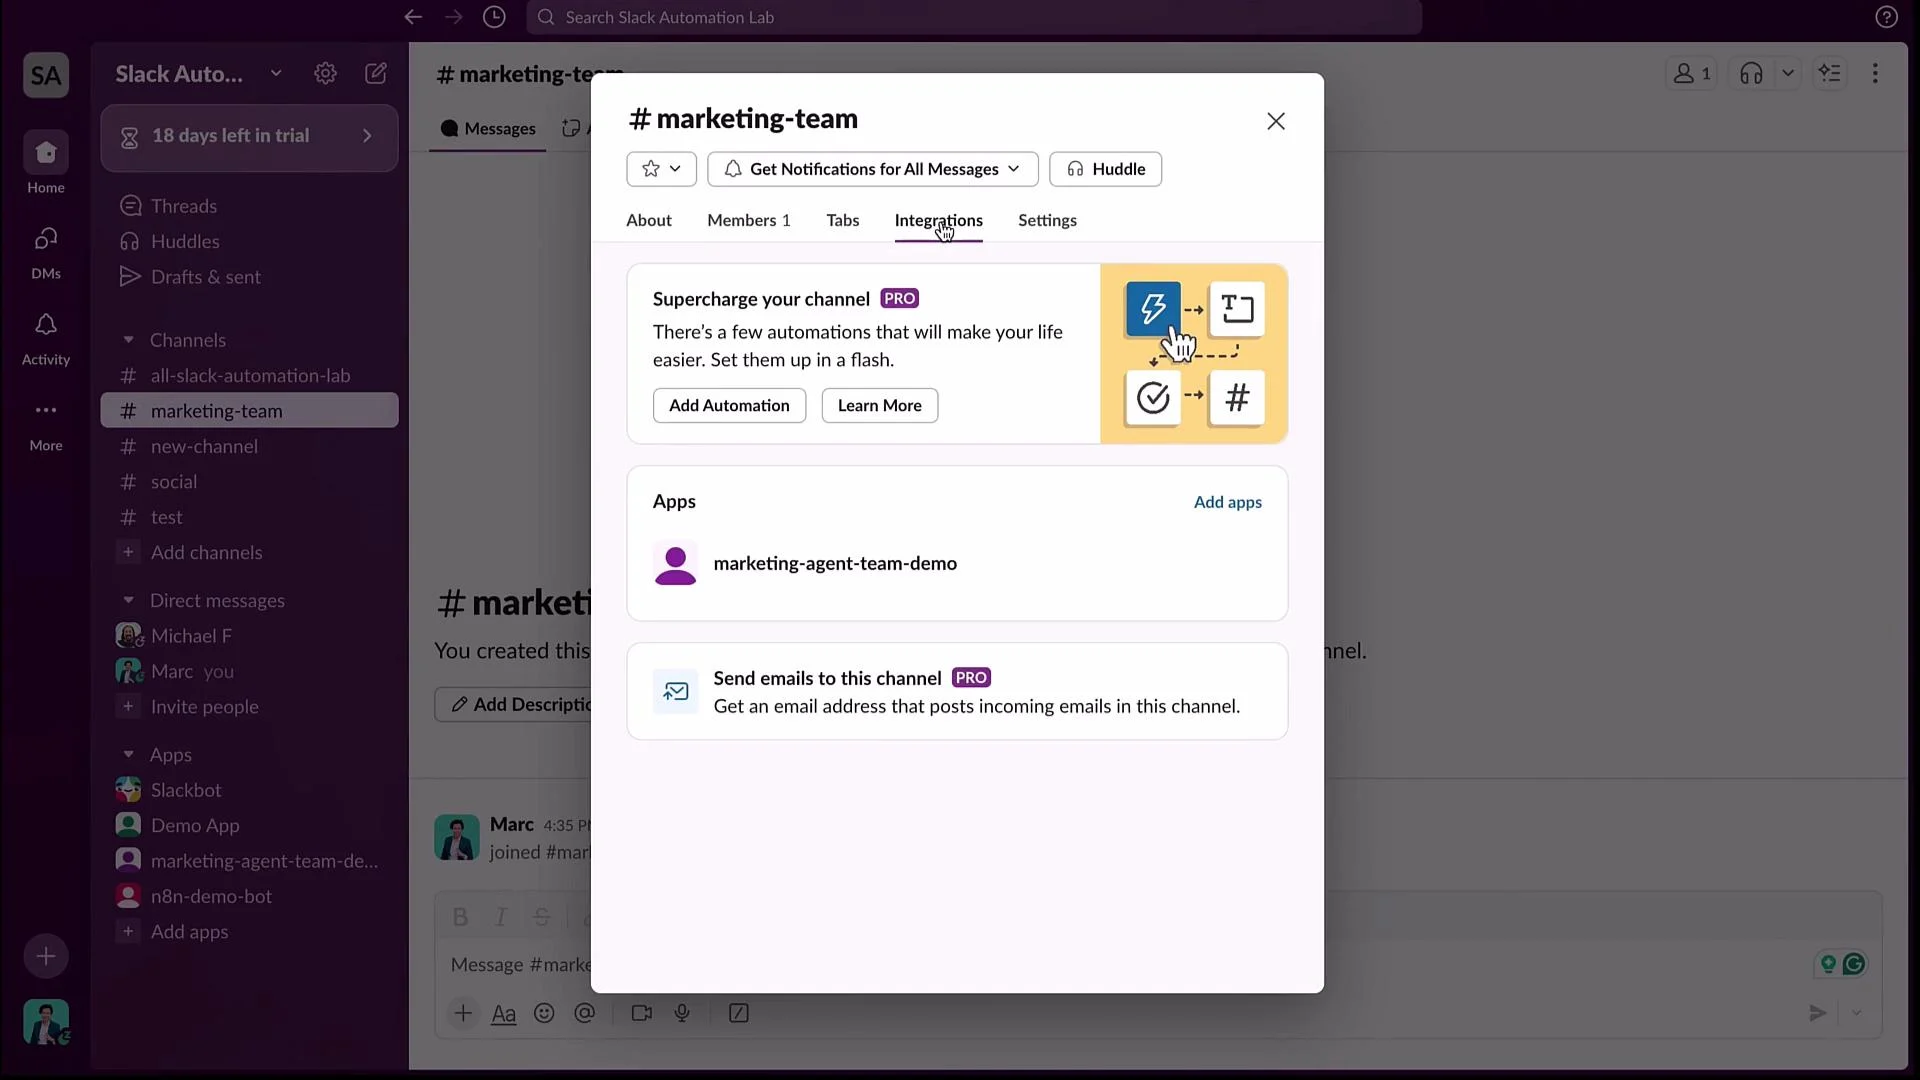Click the send message arrow icon
Viewport: 1920px width, 1080px height.
pos(1818,1013)
